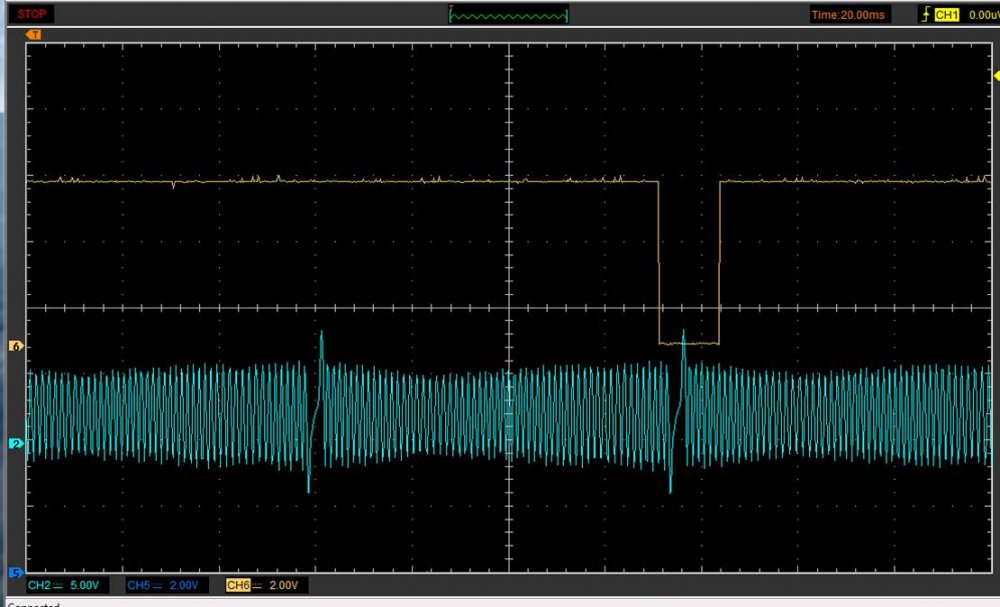Select the rising edge trigger icon
Image resolution: width=1000 pixels, height=607 pixels.
coord(925,15)
